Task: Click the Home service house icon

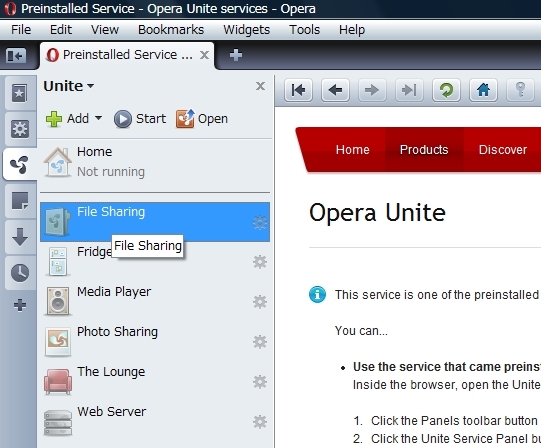Action: 58,162
